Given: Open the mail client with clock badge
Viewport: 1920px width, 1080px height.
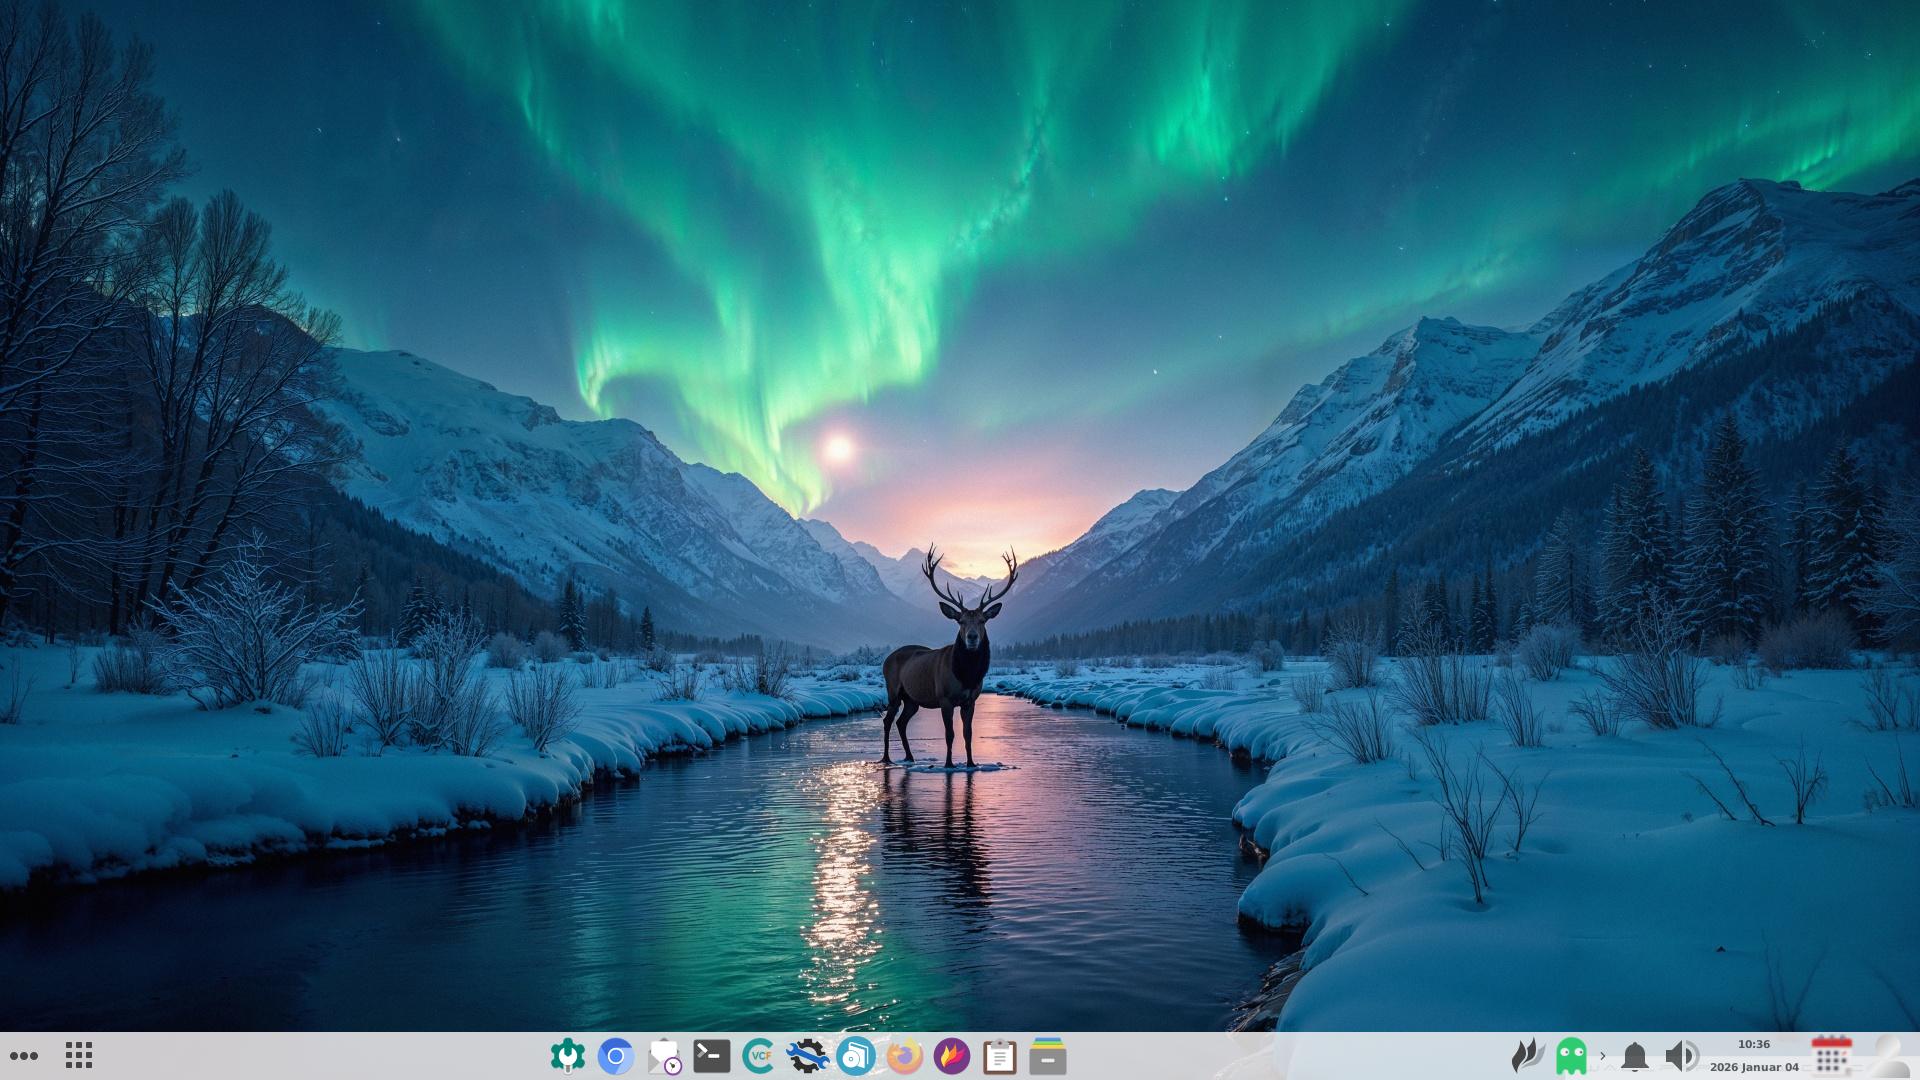Looking at the screenshot, I should point(664,1056).
